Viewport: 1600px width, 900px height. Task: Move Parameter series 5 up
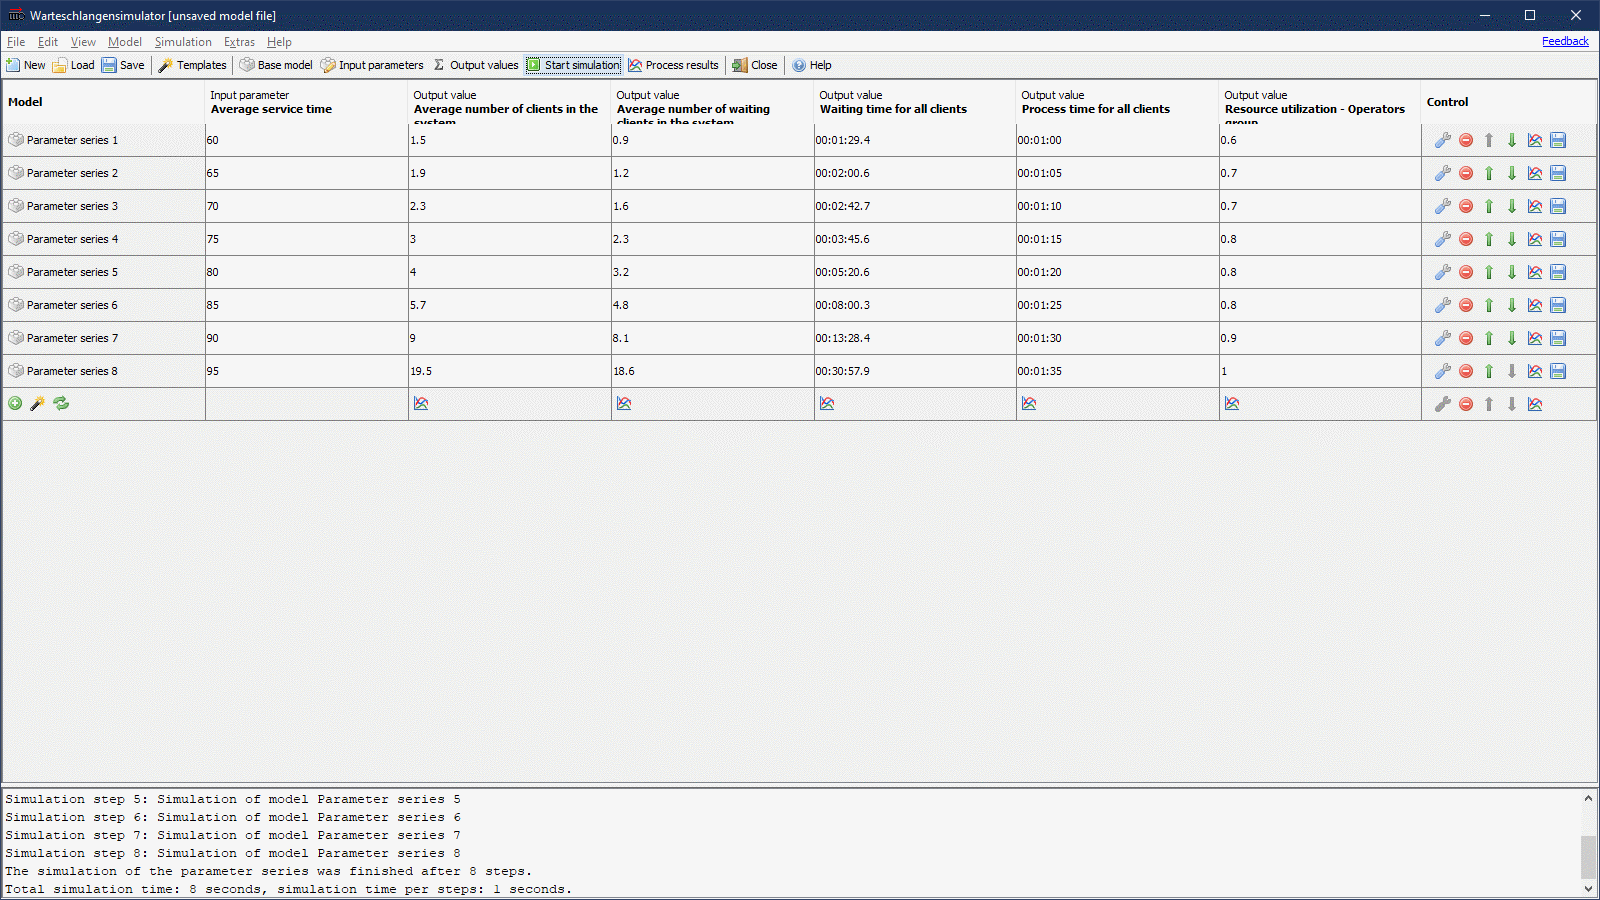tap(1489, 272)
